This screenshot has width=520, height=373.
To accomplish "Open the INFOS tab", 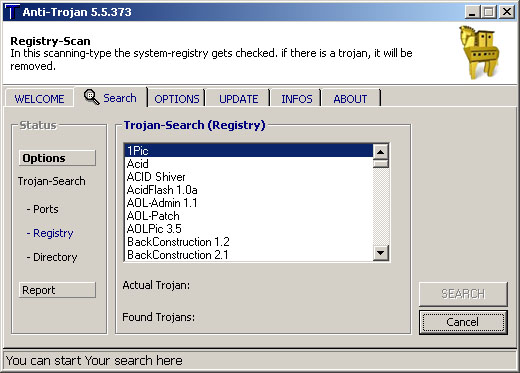I will coord(297,99).
